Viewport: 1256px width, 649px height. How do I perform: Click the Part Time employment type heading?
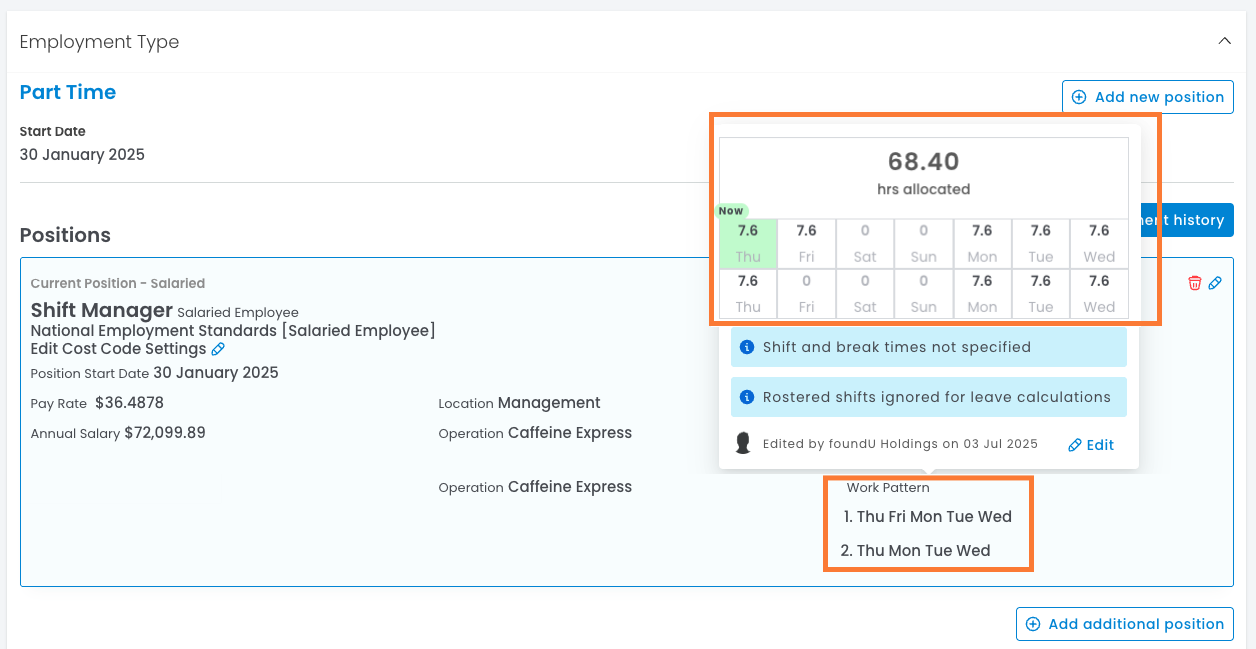(68, 92)
